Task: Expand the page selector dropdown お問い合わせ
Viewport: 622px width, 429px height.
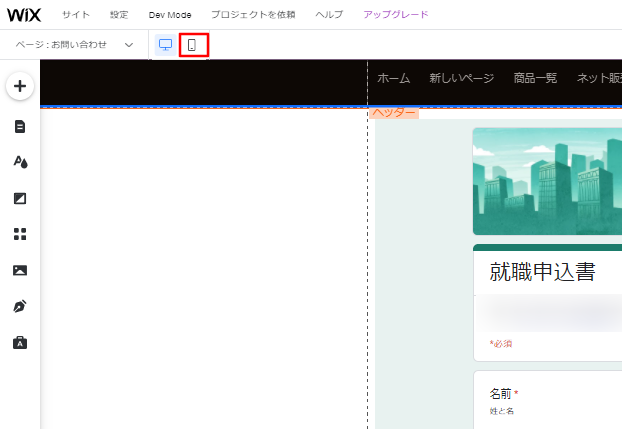Action: 75,45
